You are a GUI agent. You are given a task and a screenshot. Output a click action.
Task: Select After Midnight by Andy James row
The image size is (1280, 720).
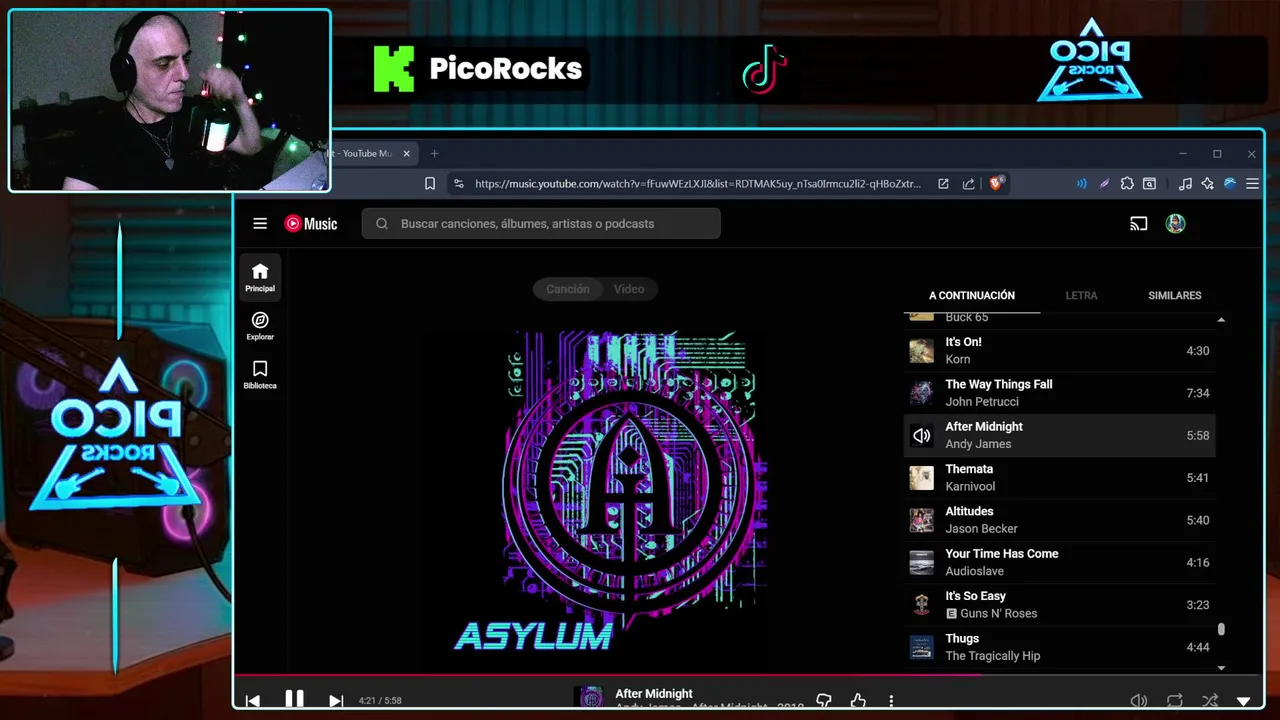[1059, 435]
